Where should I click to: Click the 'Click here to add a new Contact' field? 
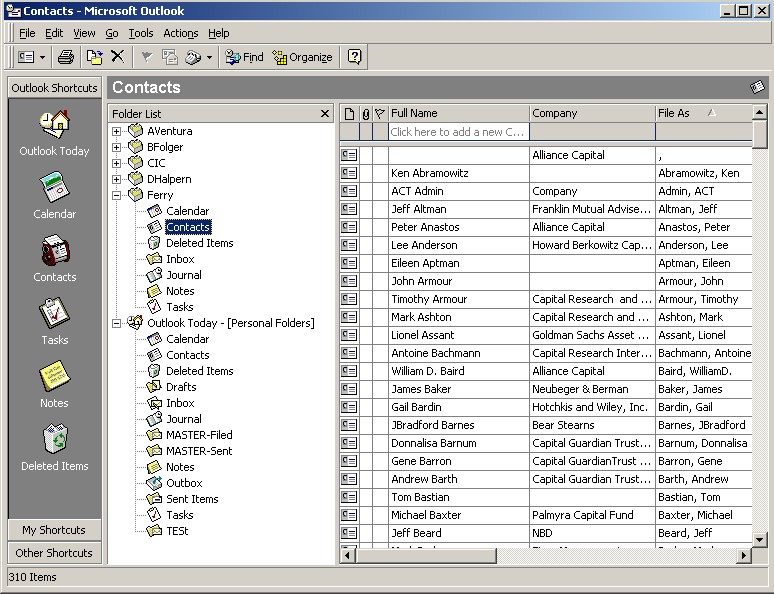pos(459,132)
